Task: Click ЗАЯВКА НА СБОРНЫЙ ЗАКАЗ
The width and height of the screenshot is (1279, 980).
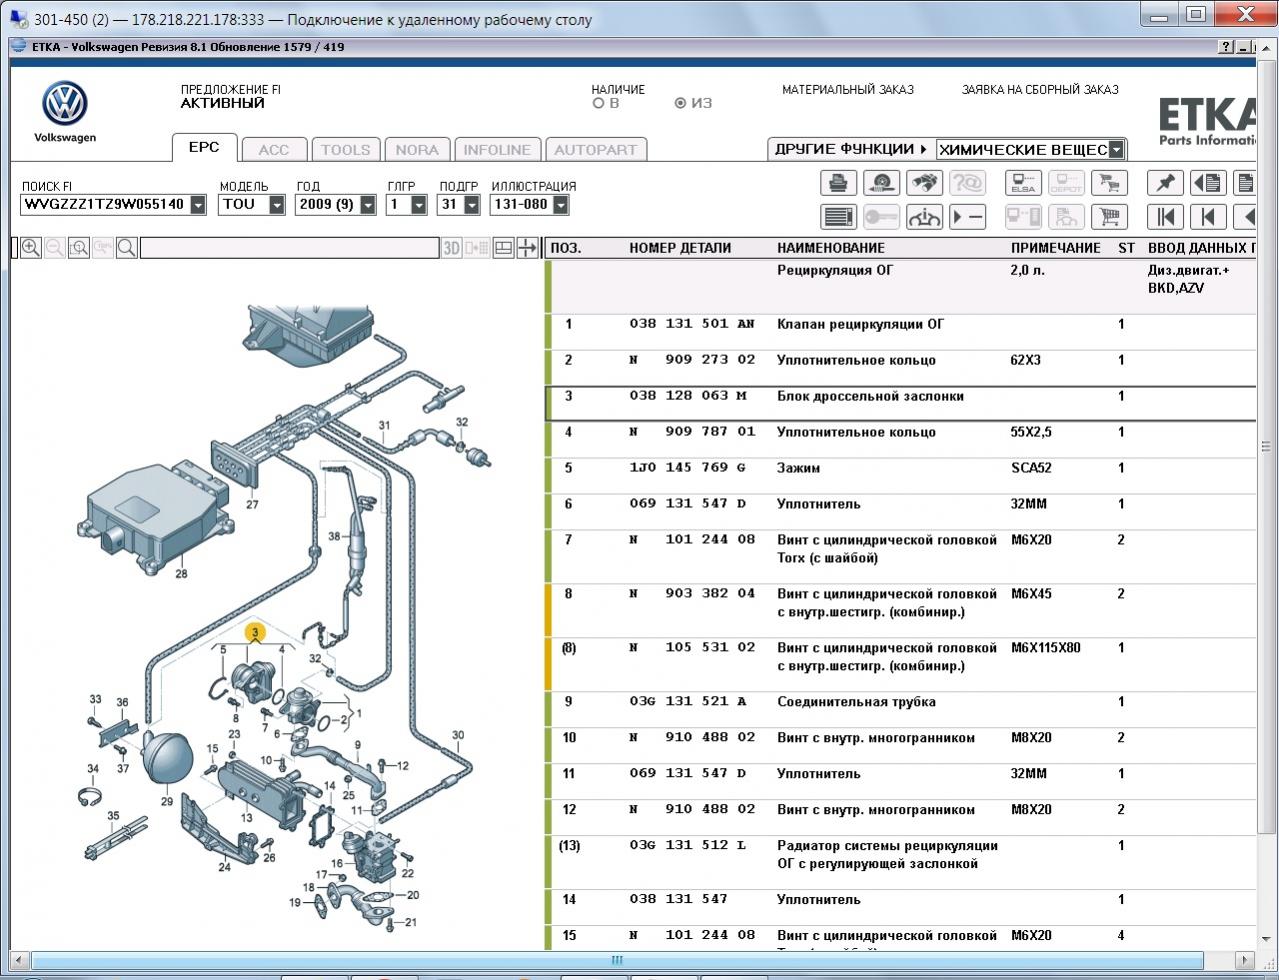Action: 1040,90
